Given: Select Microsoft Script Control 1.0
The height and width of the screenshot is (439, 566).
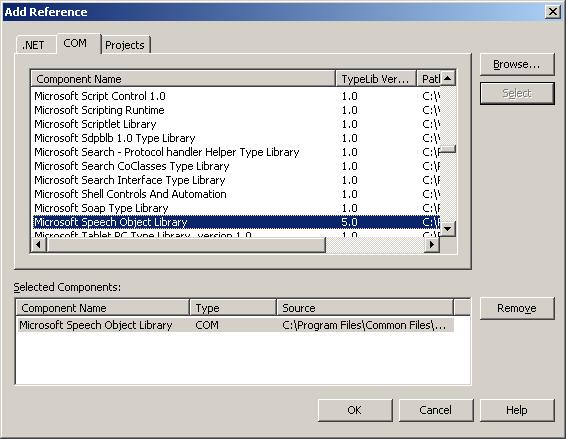Looking at the screenshot, I should coord(236,96).
